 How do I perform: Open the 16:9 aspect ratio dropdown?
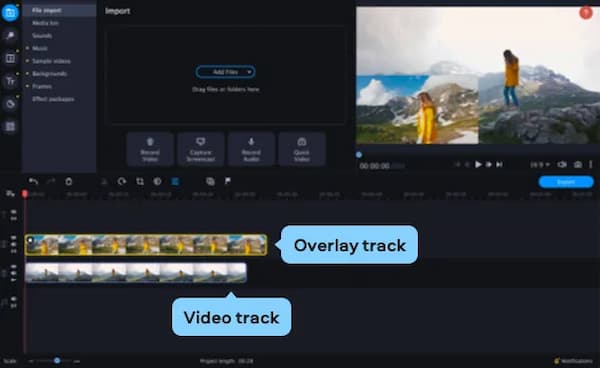pos(540,165)
